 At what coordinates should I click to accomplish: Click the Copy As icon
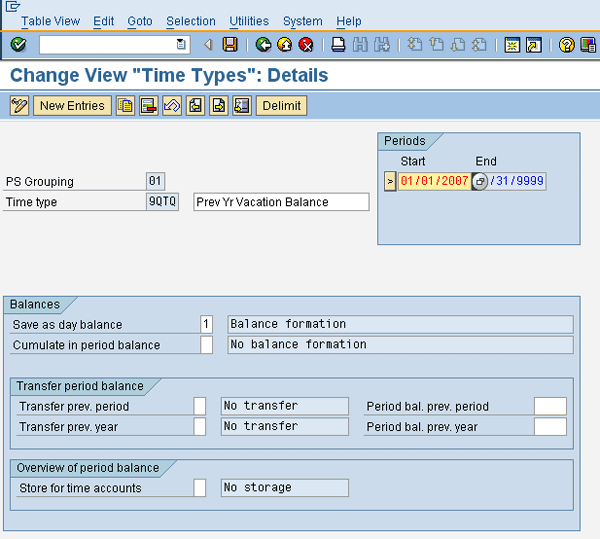126,106
